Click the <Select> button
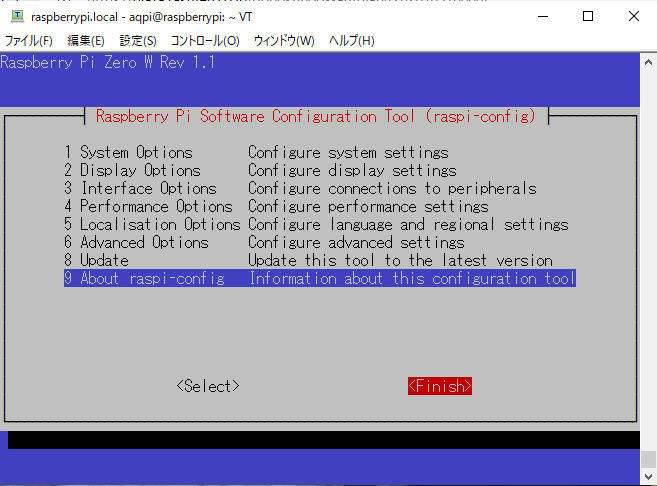This screenshot has height=486, width=657. 208,386
